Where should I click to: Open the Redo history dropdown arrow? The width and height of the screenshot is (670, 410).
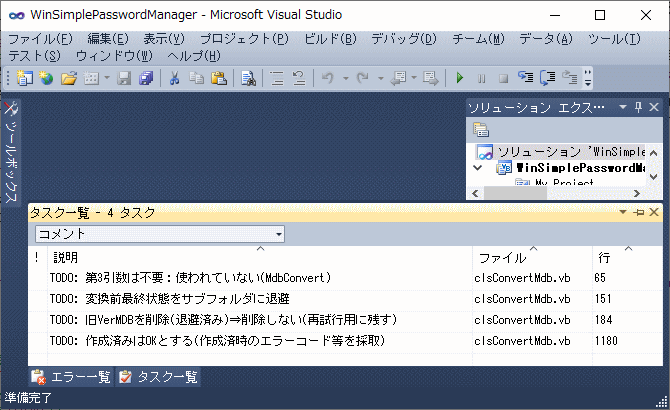pyautogui.click(x=381, y=78)
